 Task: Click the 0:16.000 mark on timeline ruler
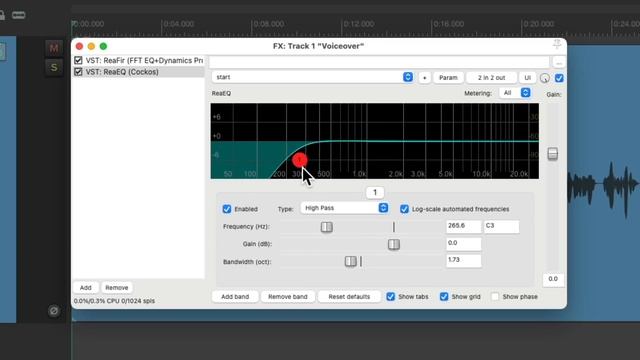coord(449,24)
